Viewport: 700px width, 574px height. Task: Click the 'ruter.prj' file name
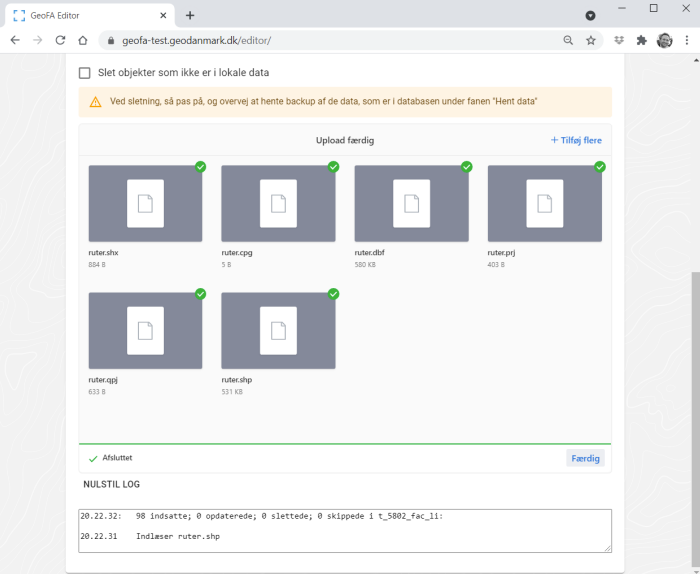click(501, 253)
